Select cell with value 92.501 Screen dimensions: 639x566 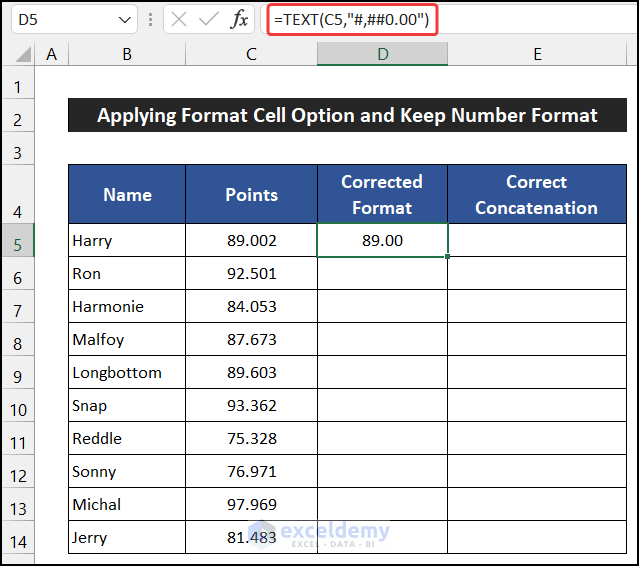pyautogui.click(x=251, y=274)
